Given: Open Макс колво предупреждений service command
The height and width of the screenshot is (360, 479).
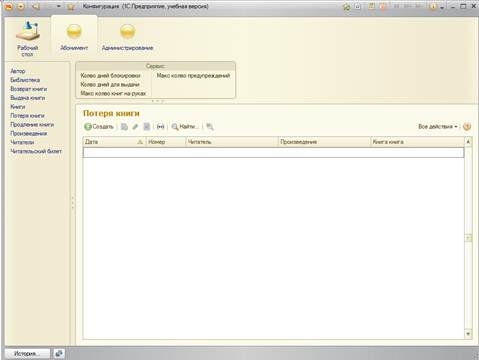Looking at the screenshot, I should coord(193,76).
